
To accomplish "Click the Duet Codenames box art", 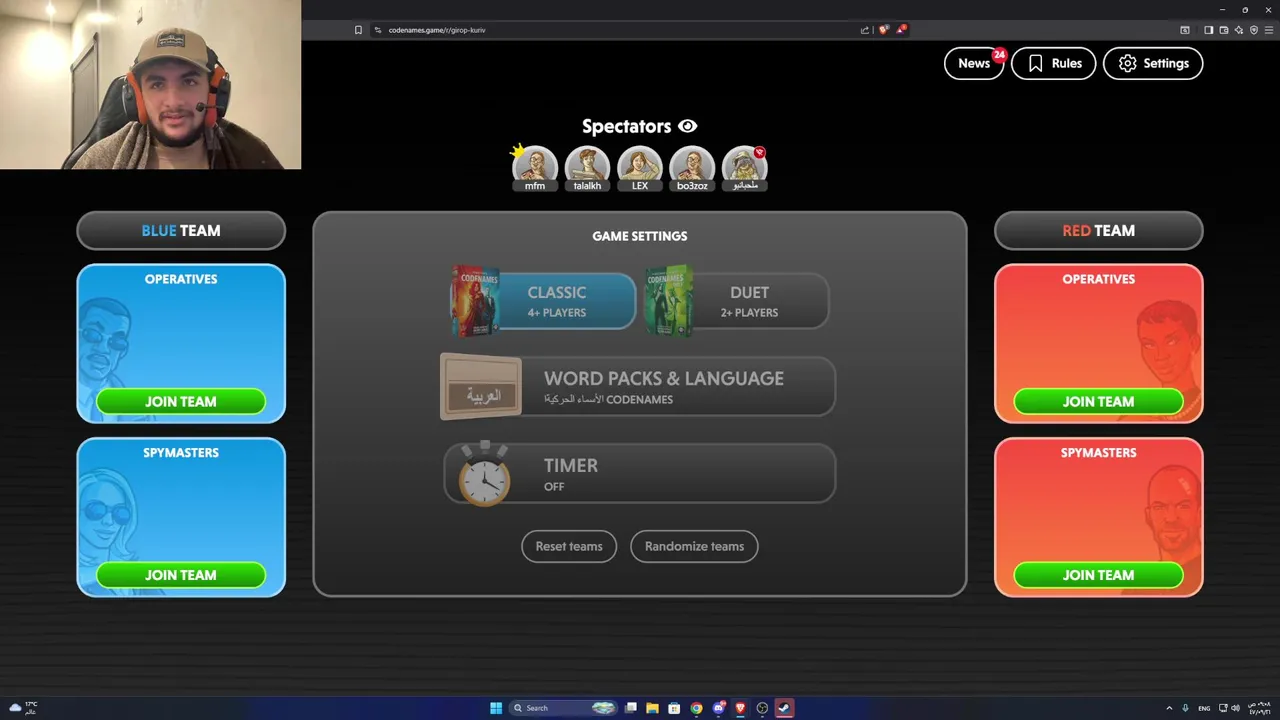I will (669, 300).
